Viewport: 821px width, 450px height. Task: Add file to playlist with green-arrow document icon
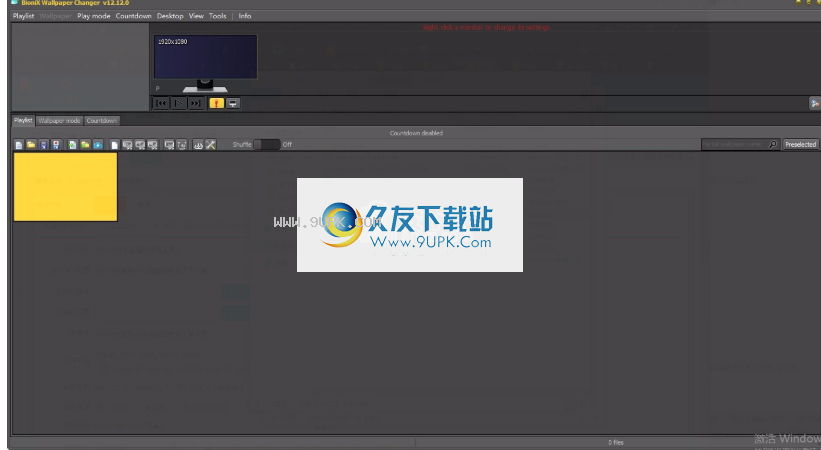[x=72, y=145]
